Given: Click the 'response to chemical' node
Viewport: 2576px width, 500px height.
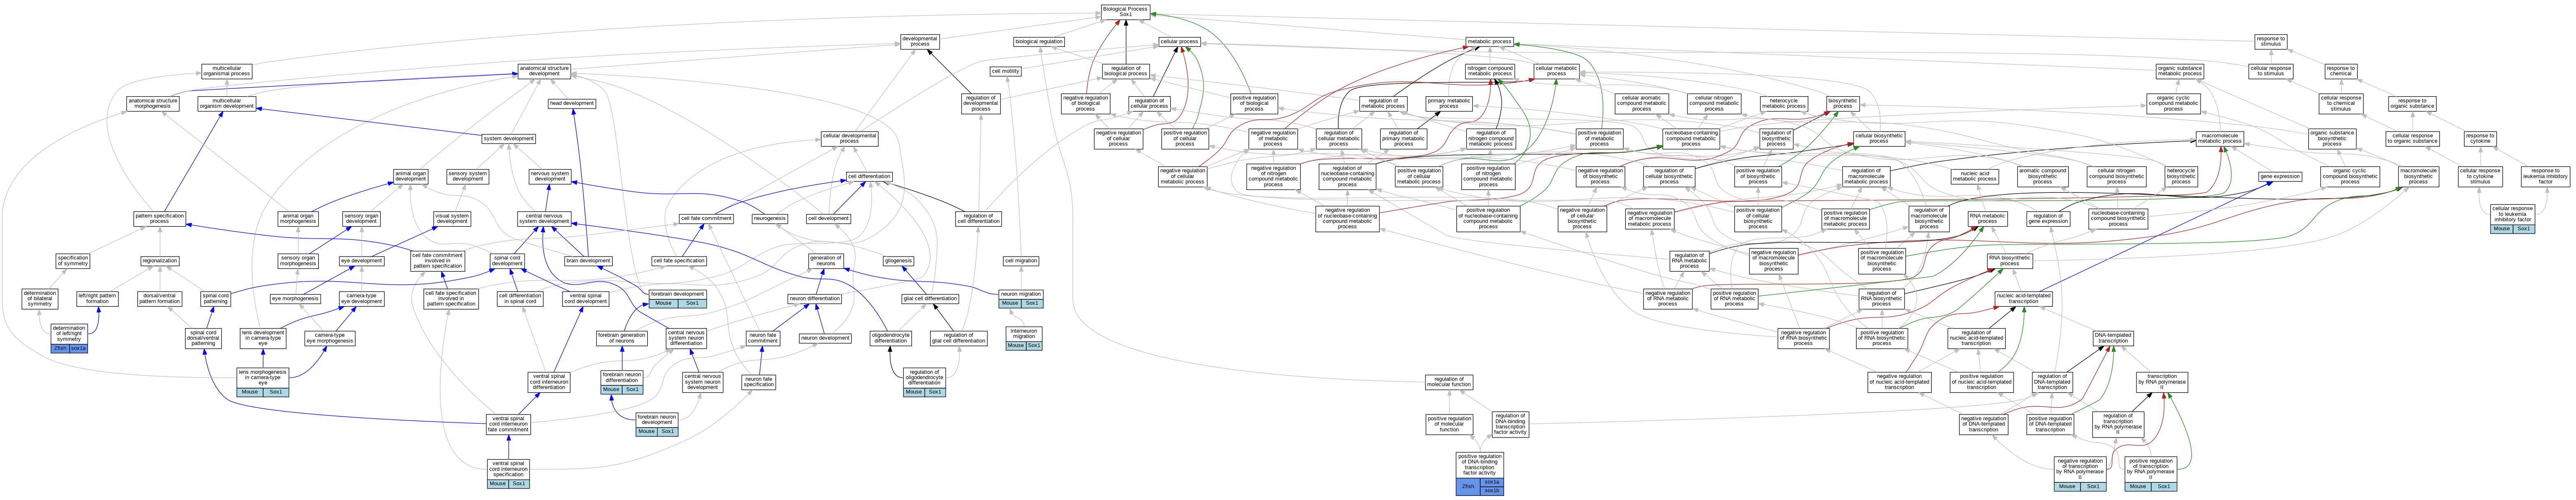Looking at the screenshot, I should coord(2340,71).
